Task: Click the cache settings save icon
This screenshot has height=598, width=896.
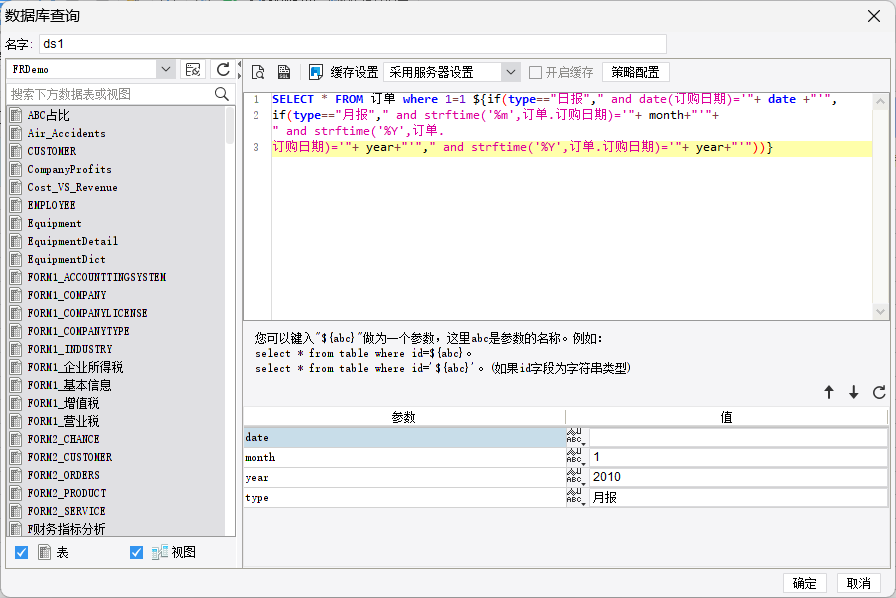Action: click(316, 72)
